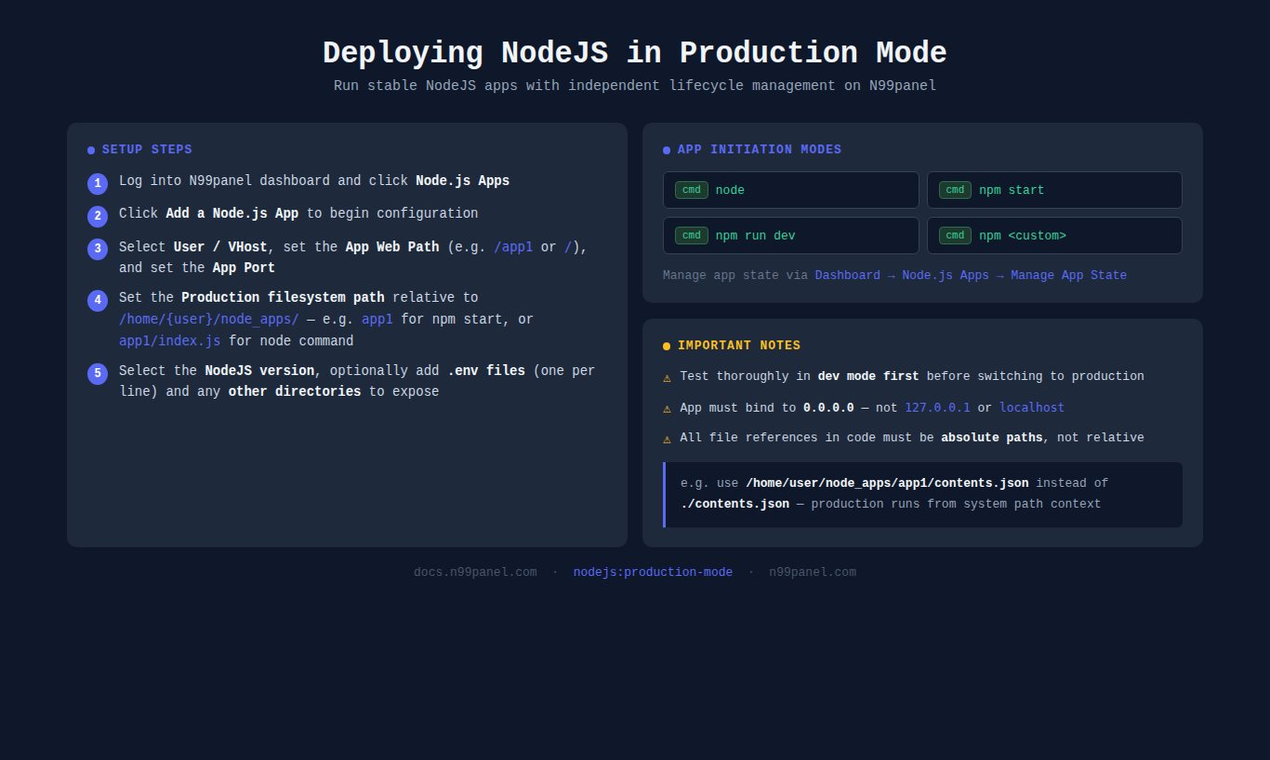1270x760 pixels.
Task: Click the '0.0.0.0' bind address text
Action: 829,408
